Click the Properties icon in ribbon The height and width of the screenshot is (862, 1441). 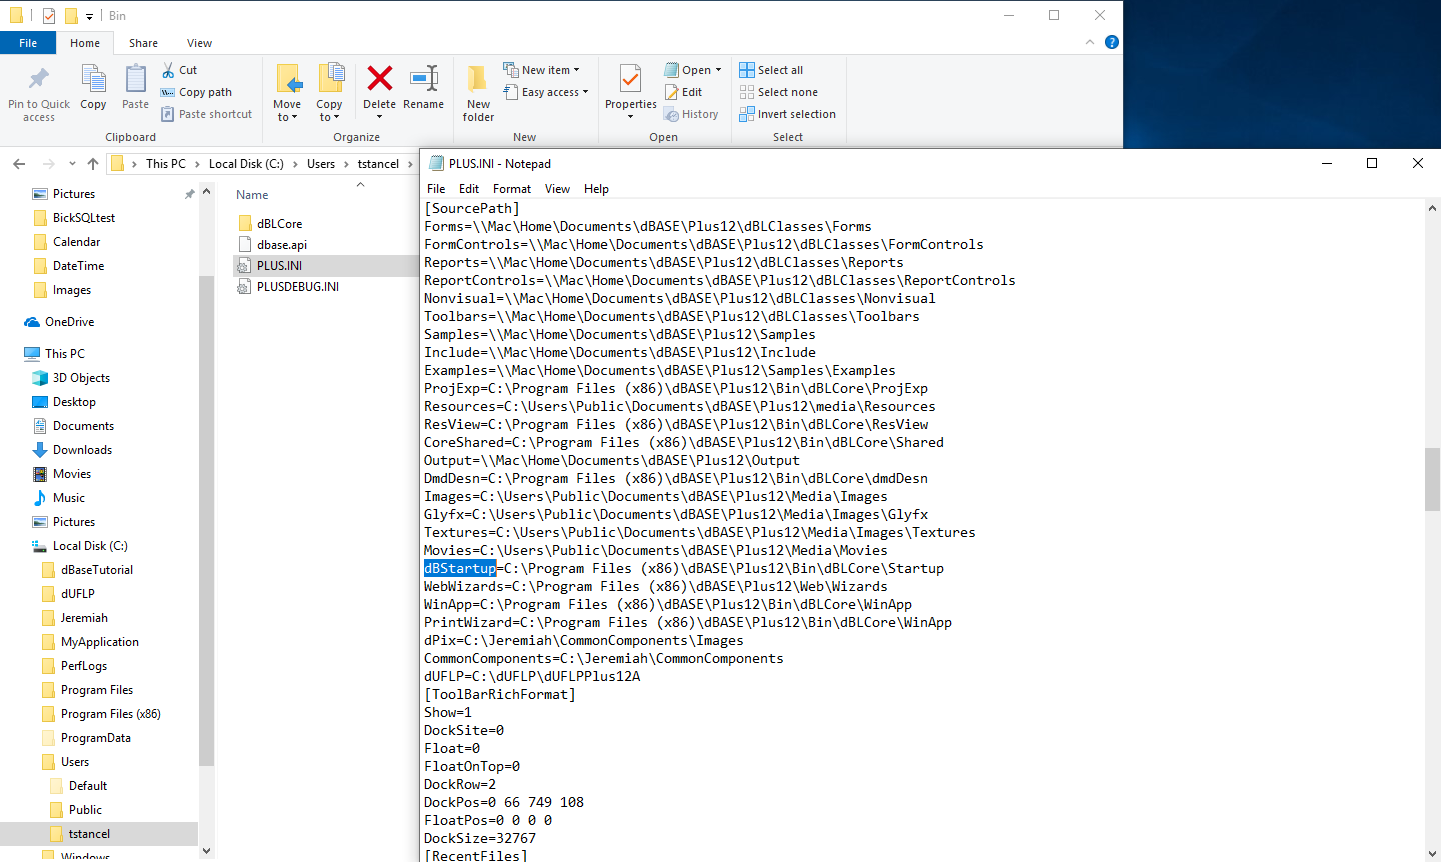click(x=631, y=80)
